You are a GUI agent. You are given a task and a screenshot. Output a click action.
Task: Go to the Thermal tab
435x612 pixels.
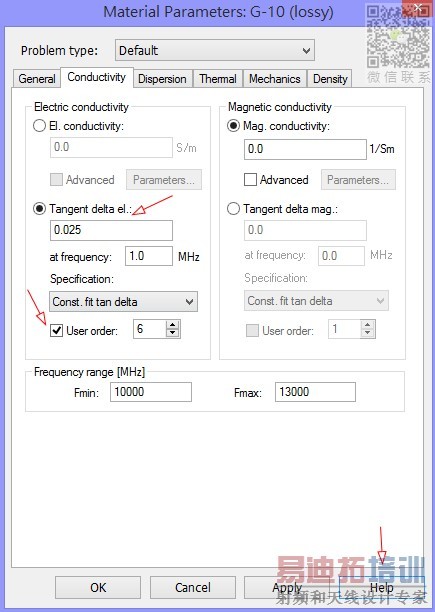click(218, 79)
